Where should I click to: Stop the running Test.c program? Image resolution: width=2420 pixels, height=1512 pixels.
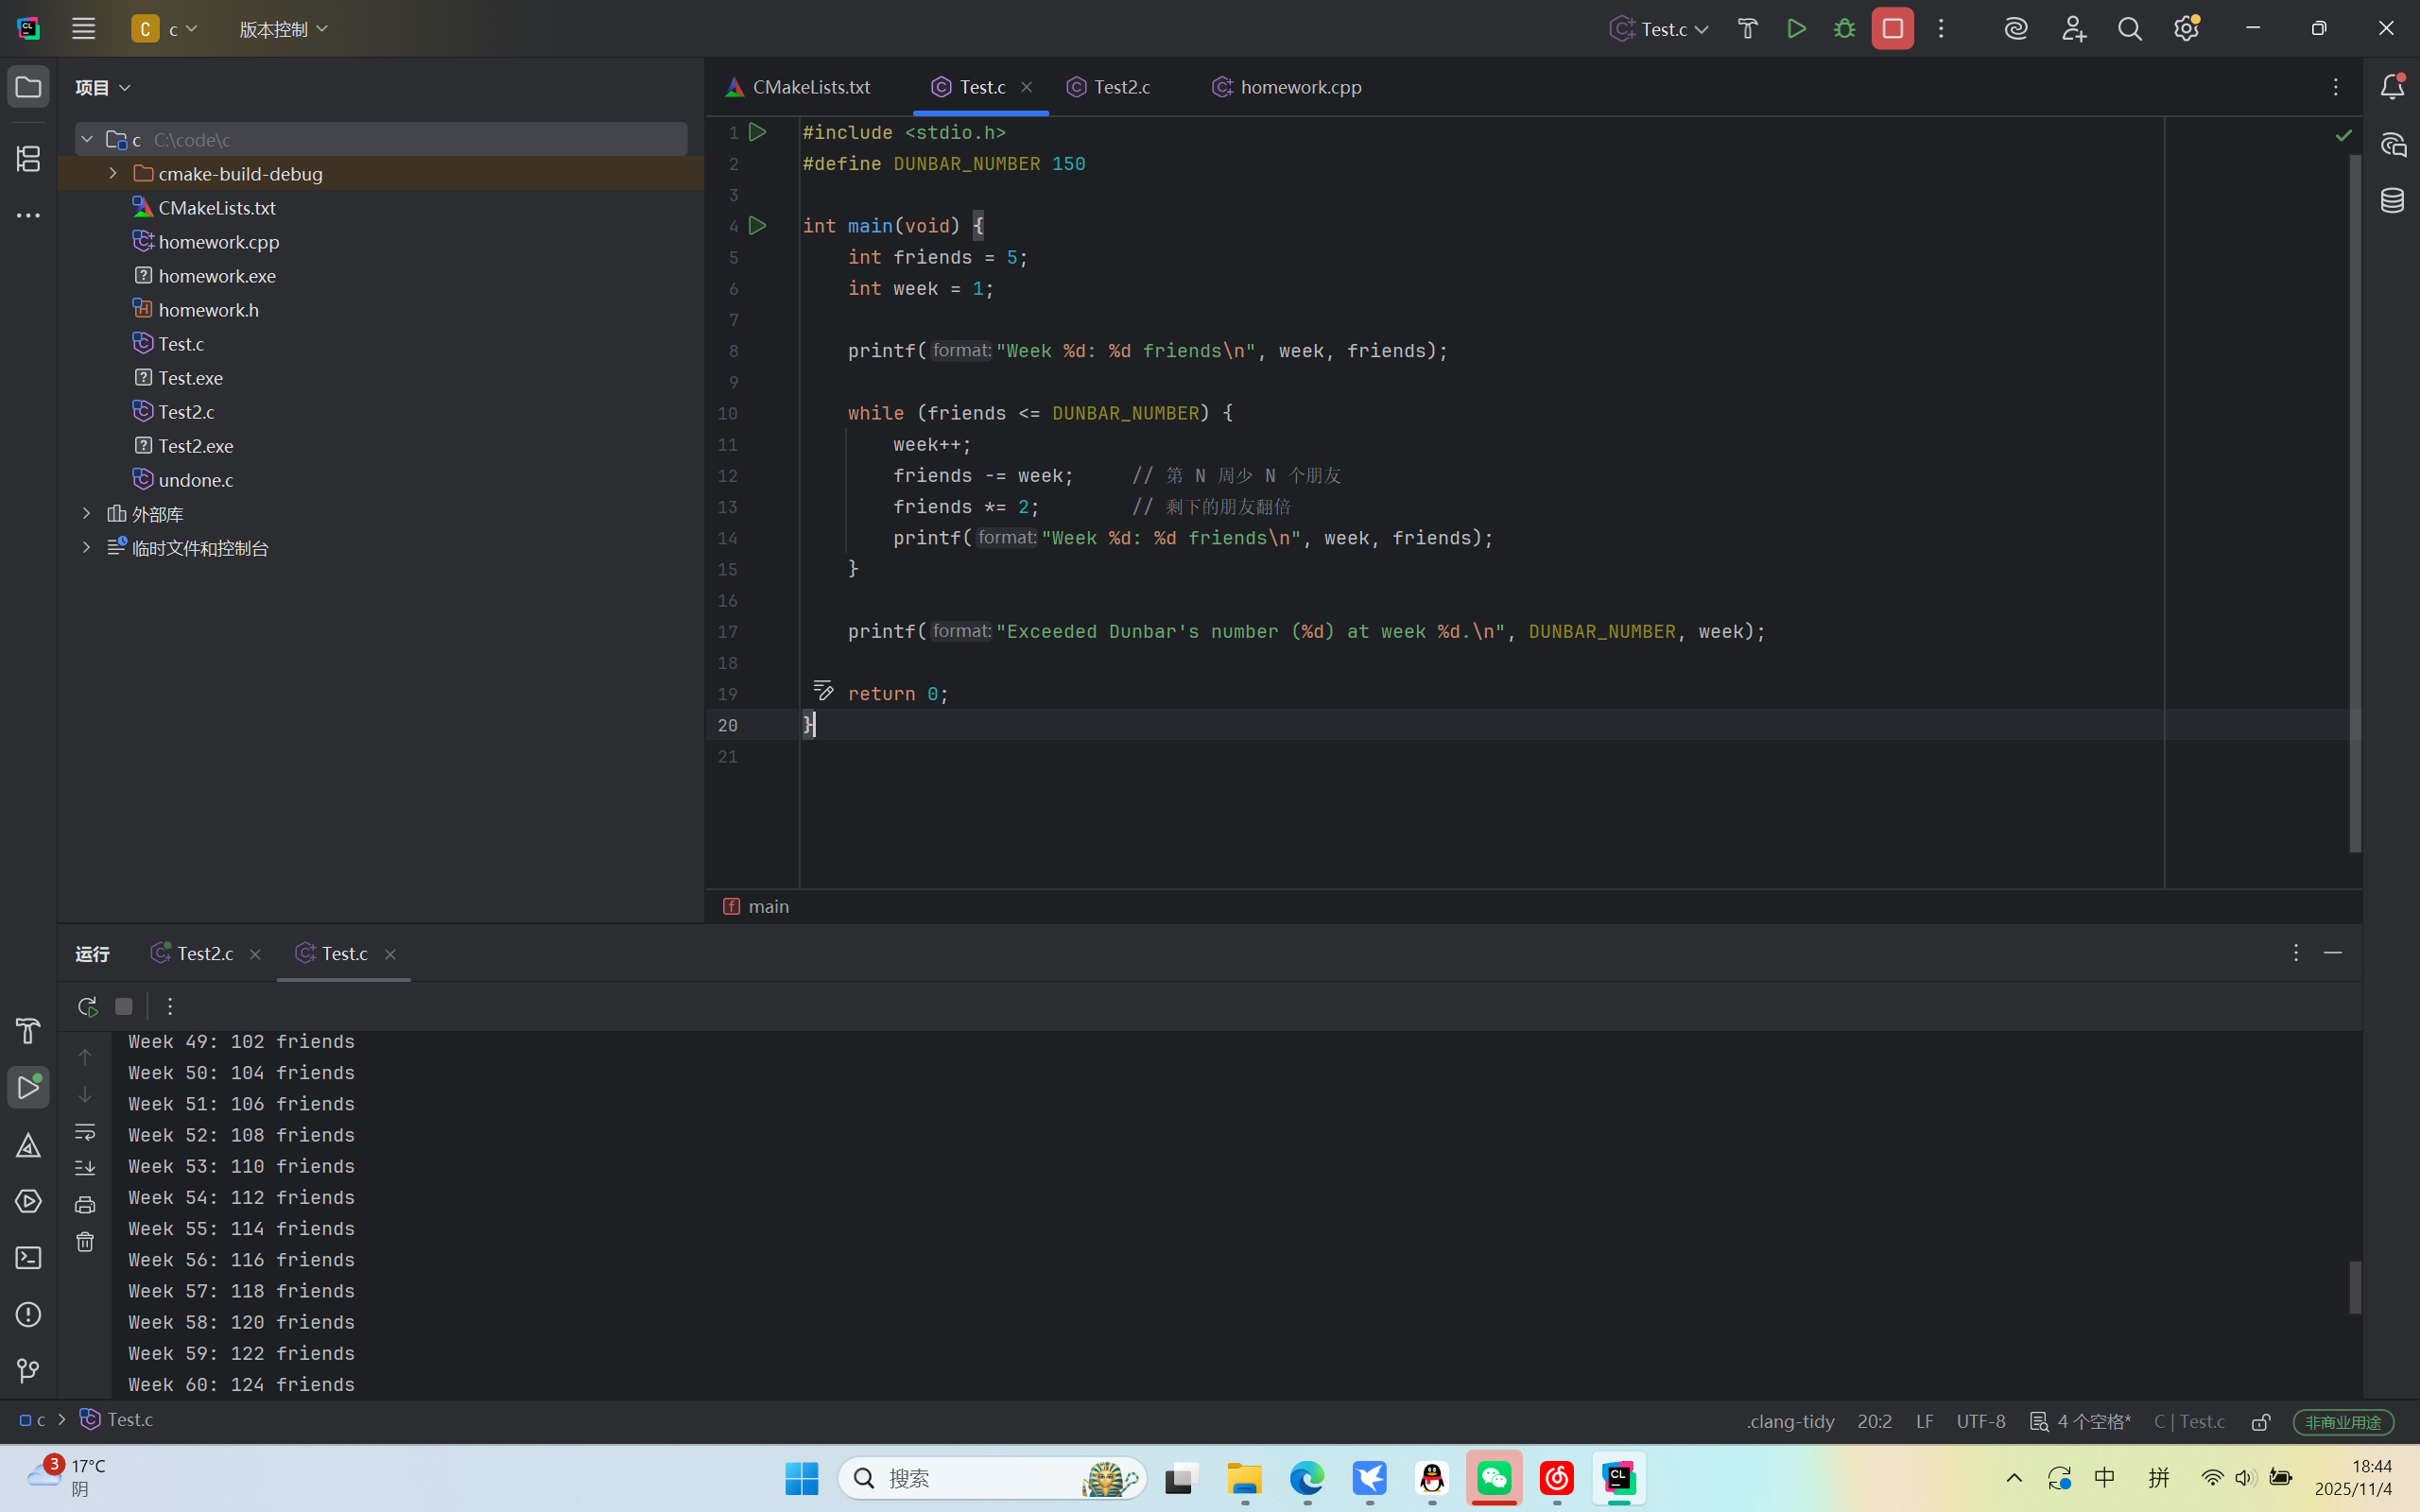coord(1892,29)
